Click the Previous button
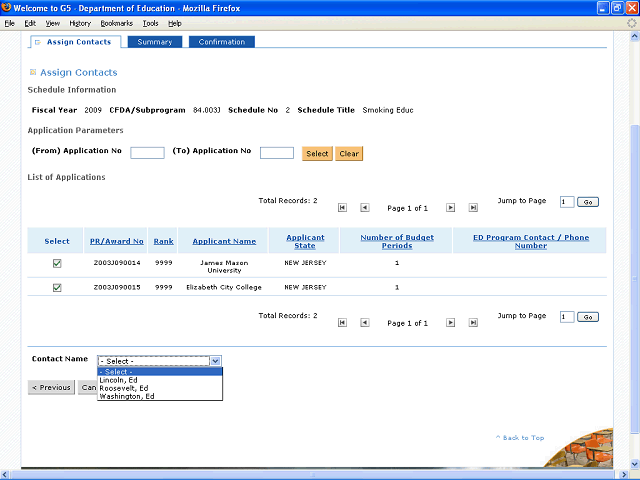This screenshot has width=640, height=480. [51, 387]
